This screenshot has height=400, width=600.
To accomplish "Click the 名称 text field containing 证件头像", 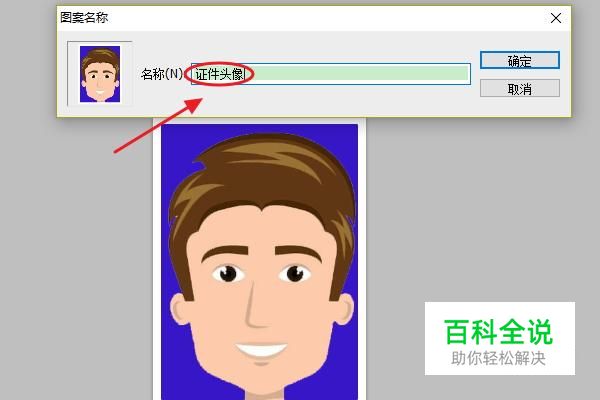I will 331,74.
